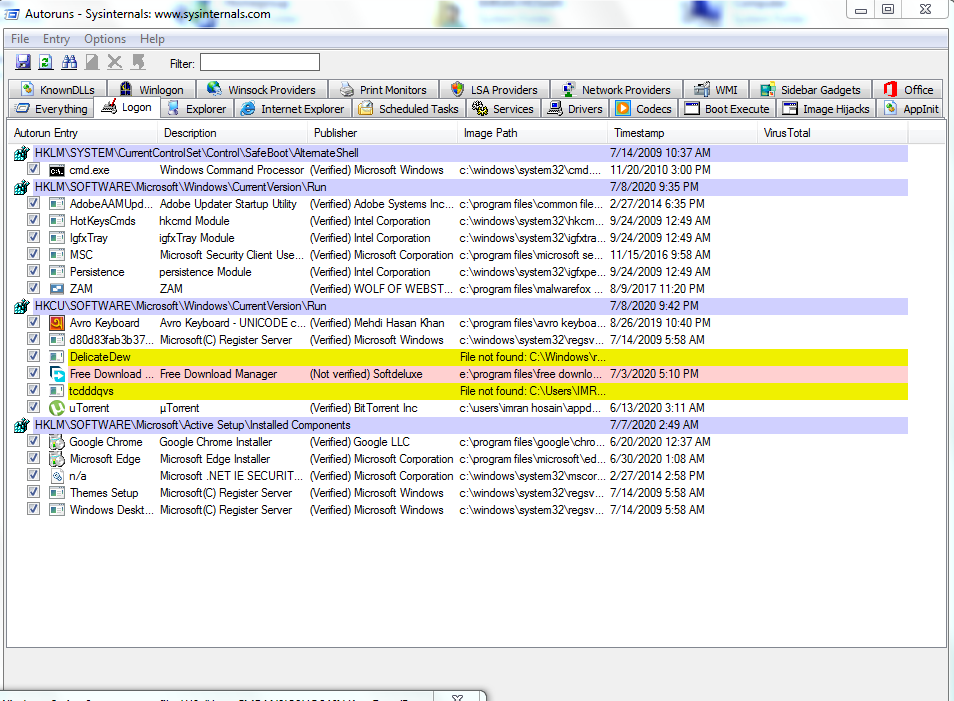Open the Entry menu
Image resolution: width=954 pixels, height=701 pixels.
point(56,39)
